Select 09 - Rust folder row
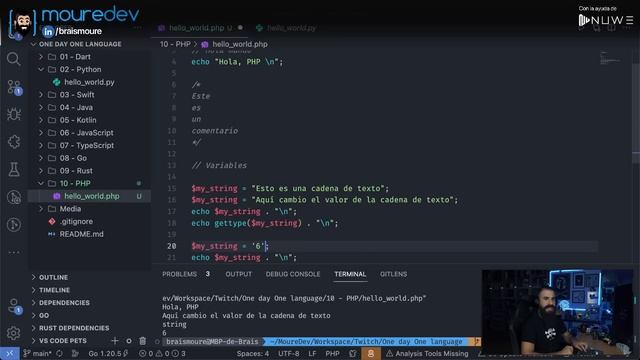Image resolution: width=640 pixels, height=360 pixels. tap(89, 171)
